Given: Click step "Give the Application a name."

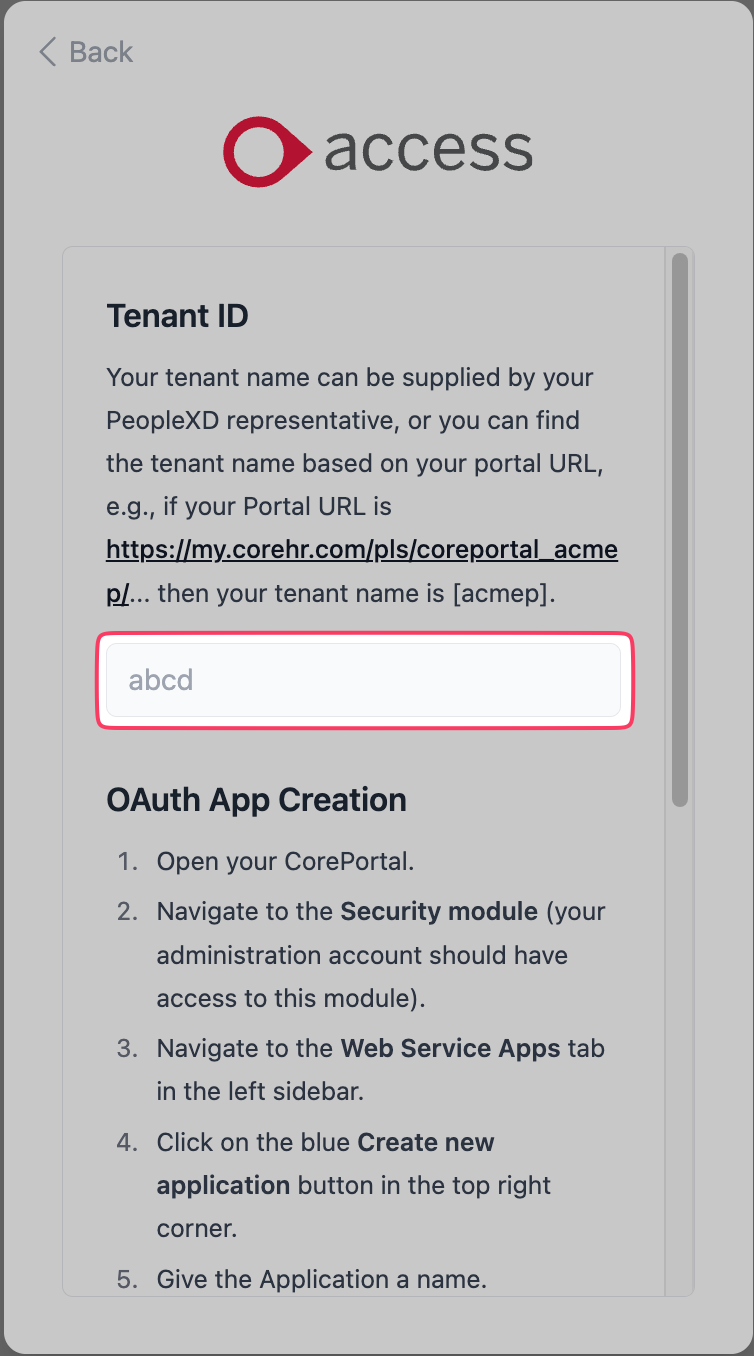Looking at the screenshot, I should click(321, 1279).
